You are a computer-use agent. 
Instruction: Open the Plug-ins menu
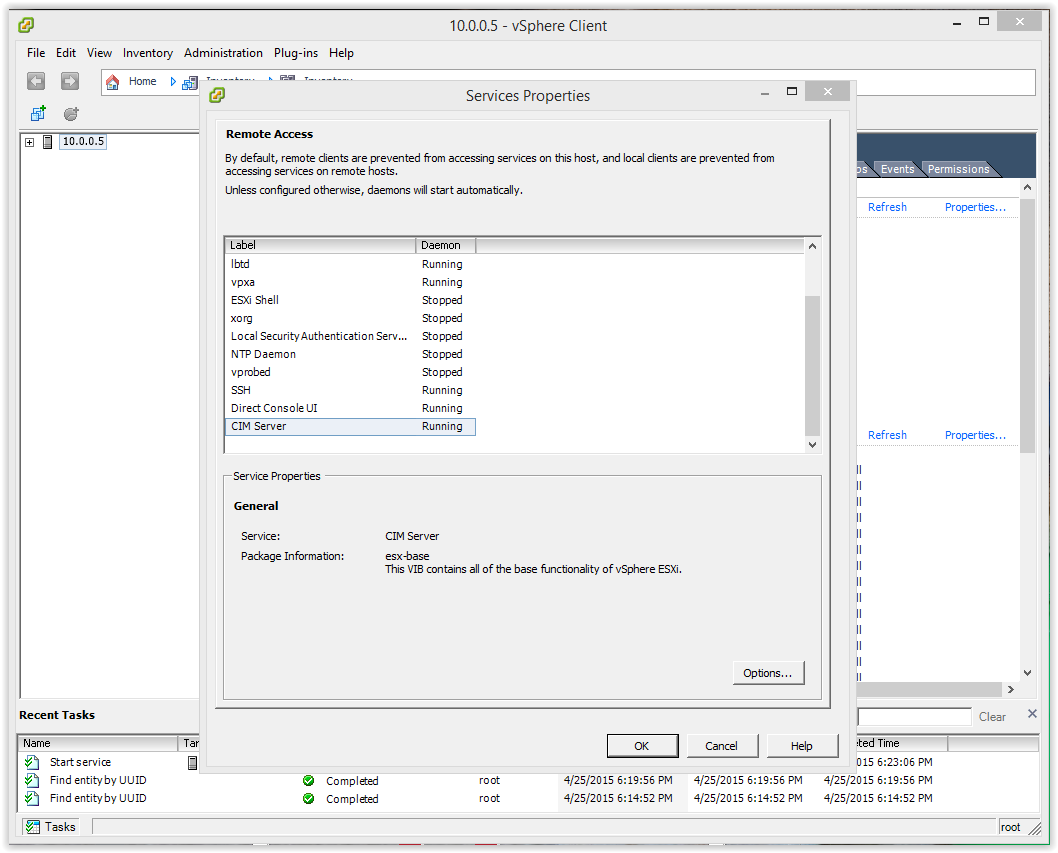point(296,53)
